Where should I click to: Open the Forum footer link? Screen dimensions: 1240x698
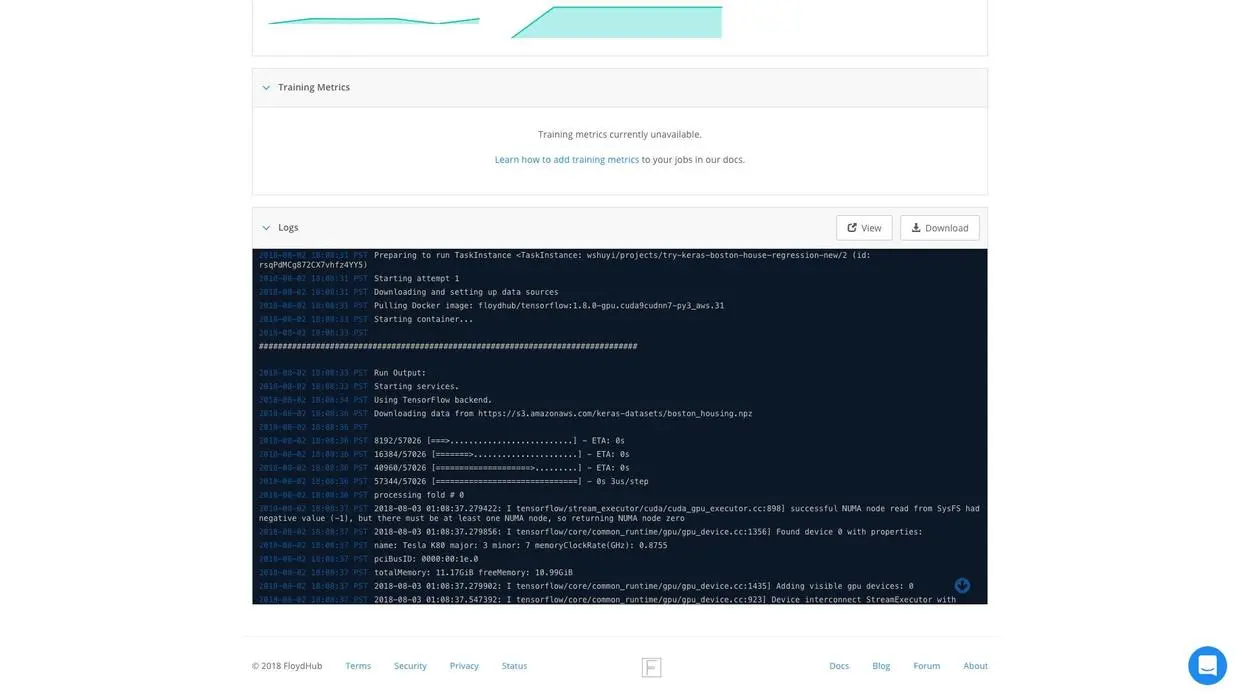click(x=927, y=666)
